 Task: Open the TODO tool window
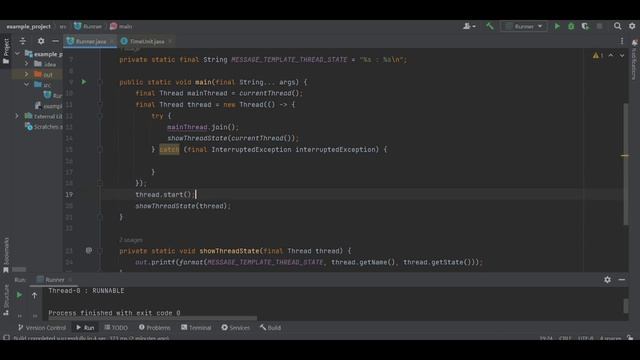coord(116,327)
